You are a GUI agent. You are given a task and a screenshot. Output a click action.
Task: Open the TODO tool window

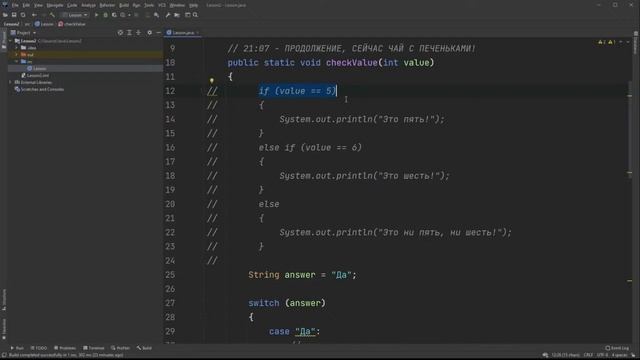pyautogui.click(x=39, y=348)
